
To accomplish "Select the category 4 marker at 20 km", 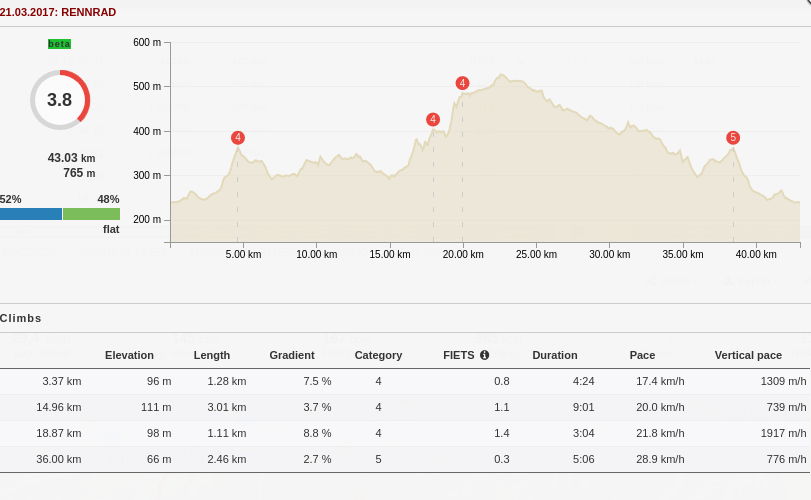I will point(462,83).
